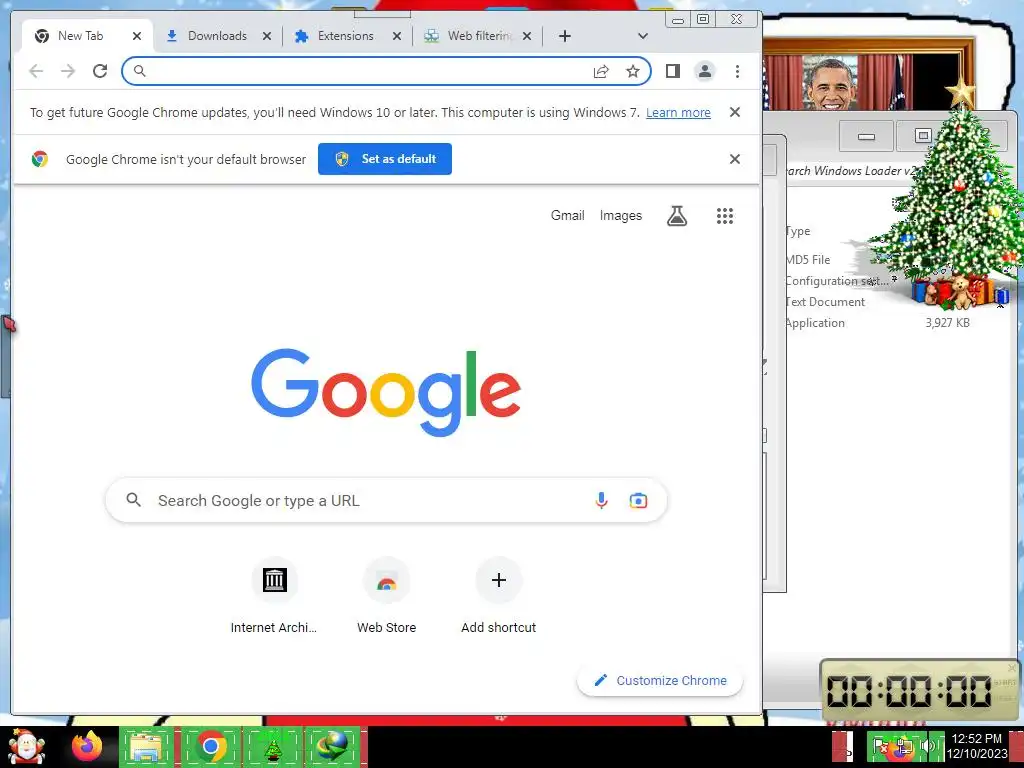1024x768 pixels.
Task: Dismiss the default browser infobar
Action: pyautogui.click(x=735, y=159)
